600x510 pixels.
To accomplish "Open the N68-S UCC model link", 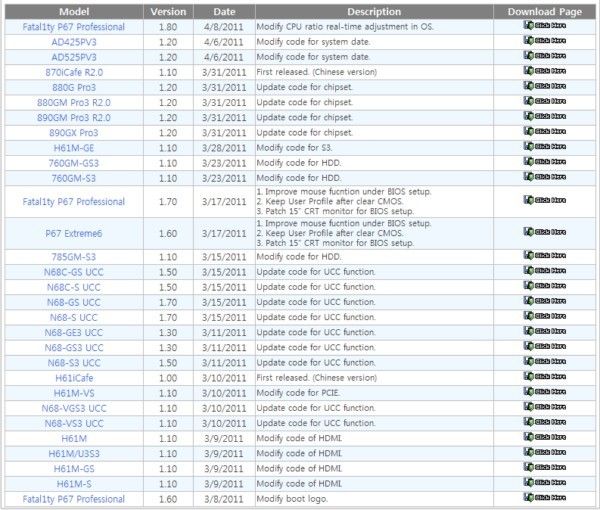I will [74, 318].
